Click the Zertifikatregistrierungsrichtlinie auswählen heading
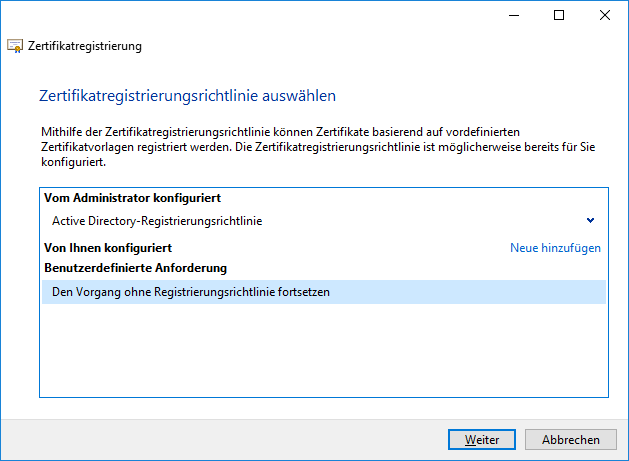The image size is (629, 461). click(187, 96)
